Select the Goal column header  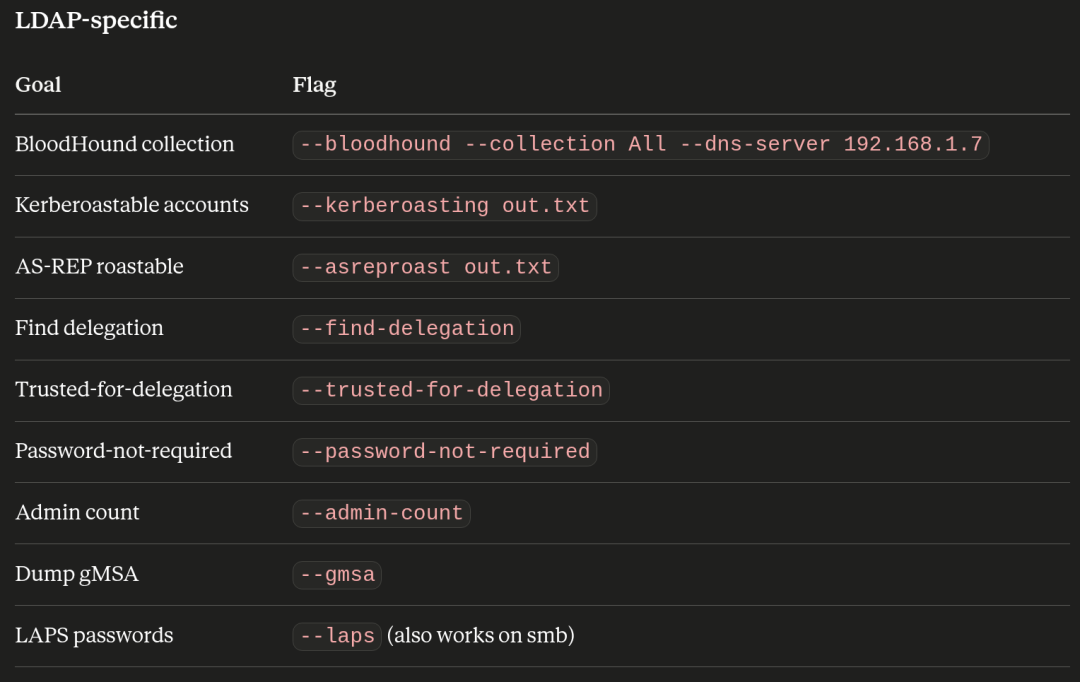[38, 85]
